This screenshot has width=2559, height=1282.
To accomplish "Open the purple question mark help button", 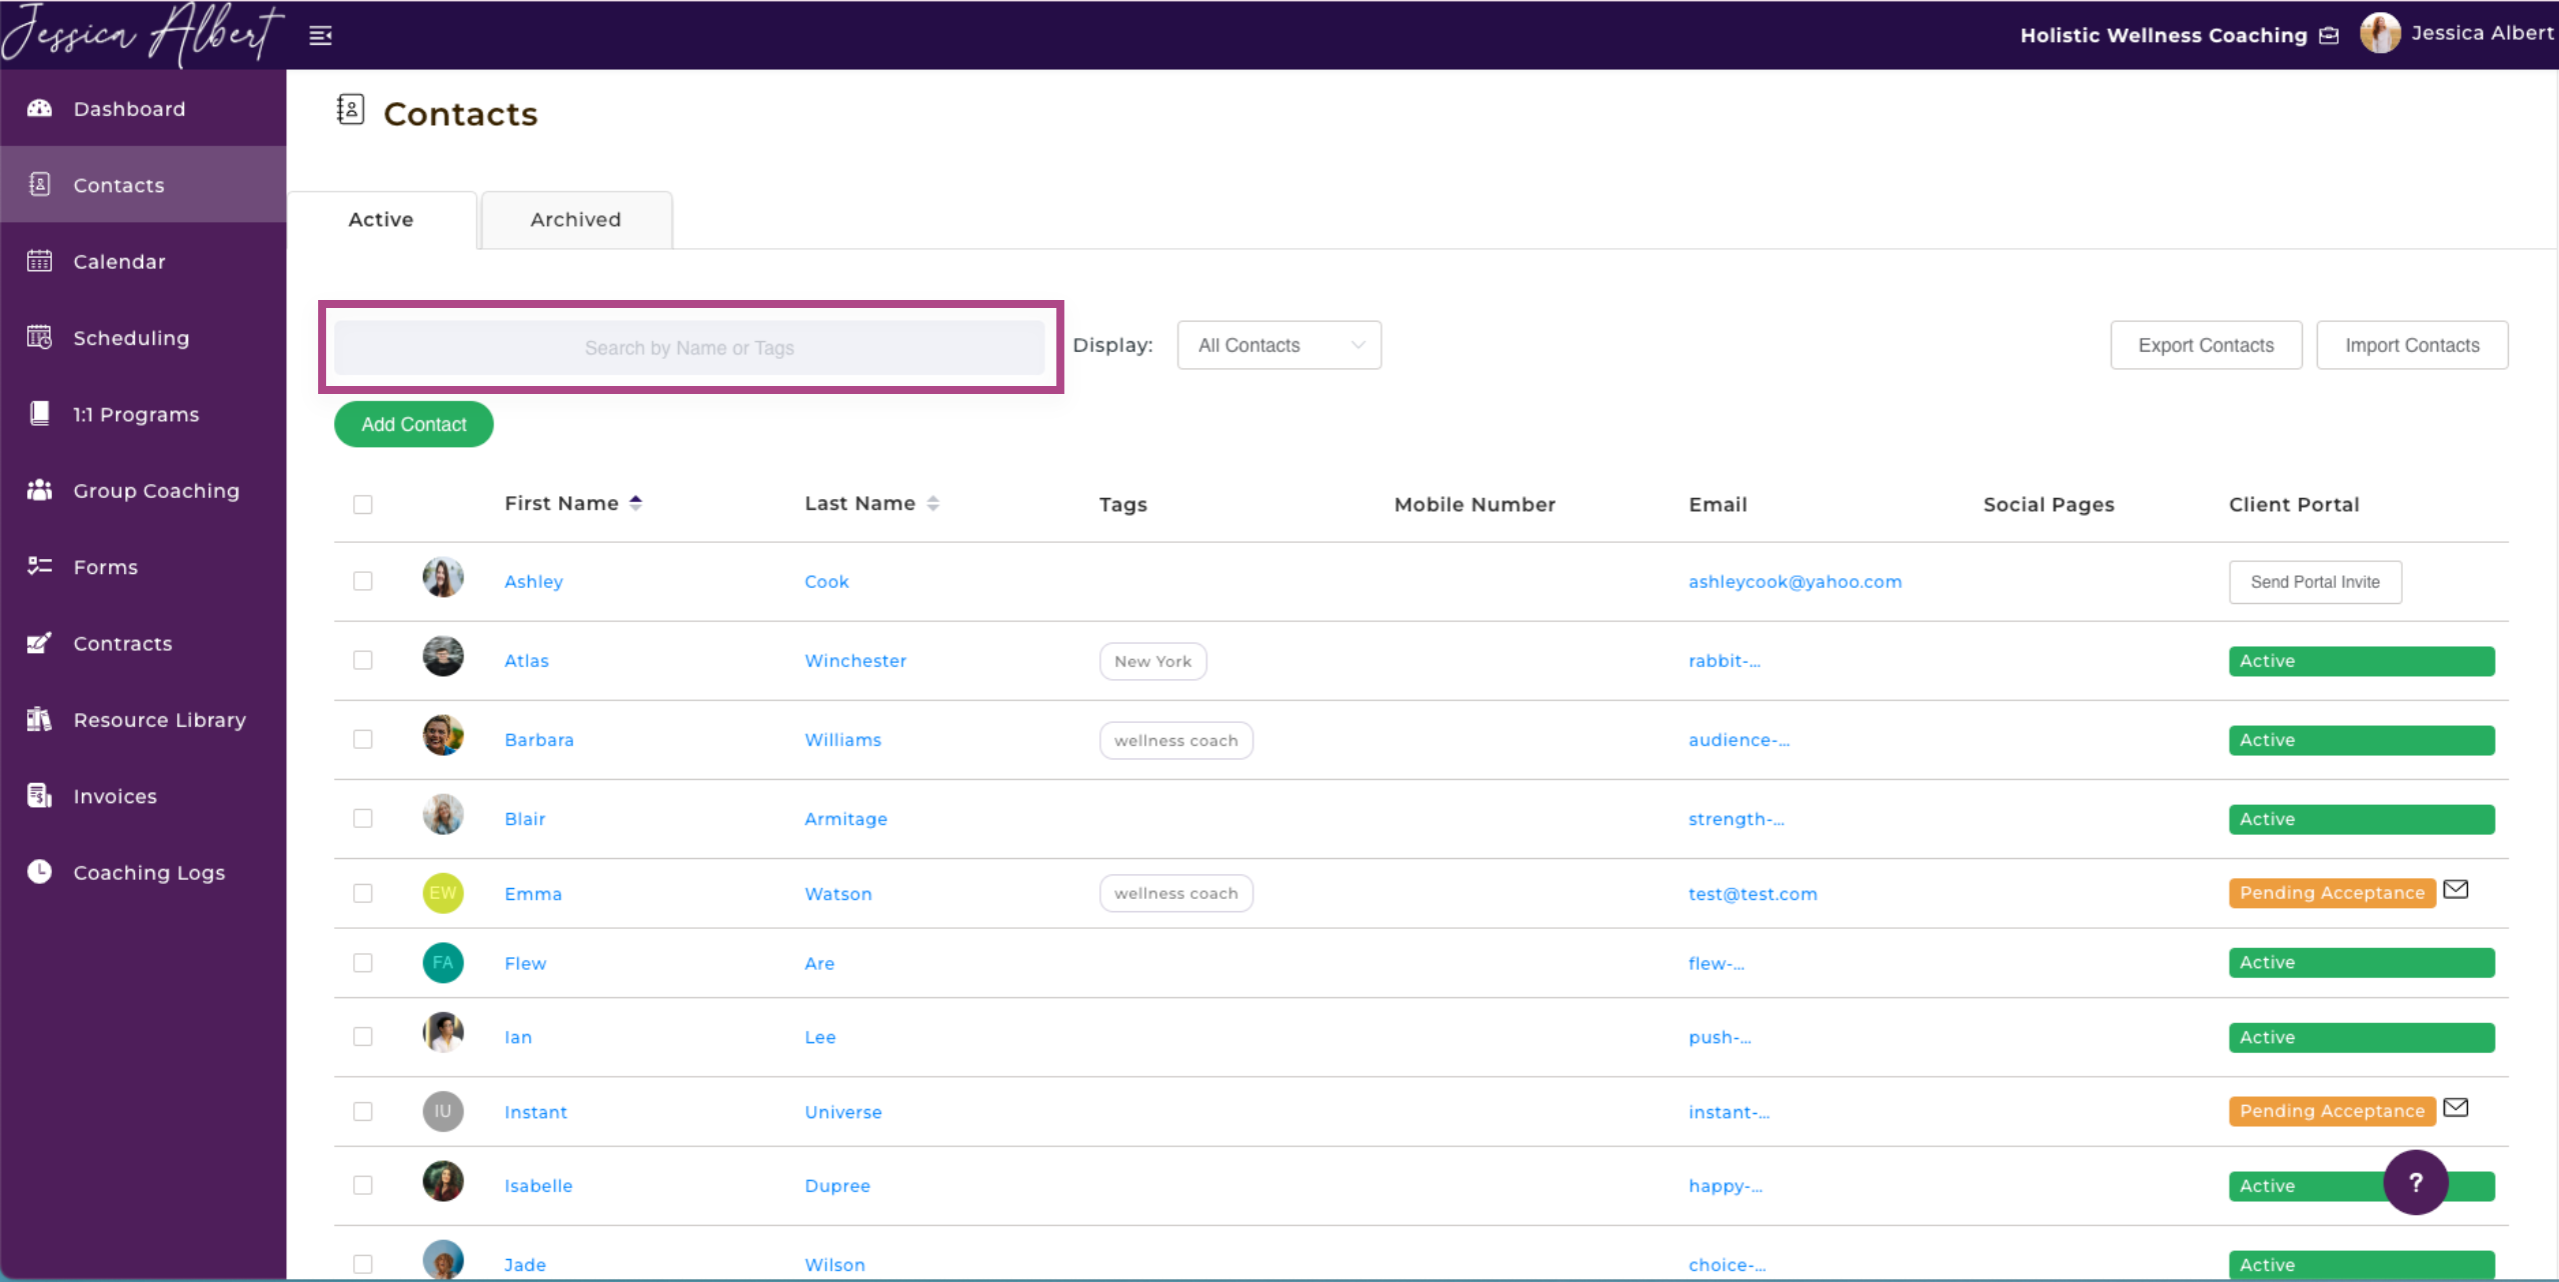I will click(x=2415, y=1182).
